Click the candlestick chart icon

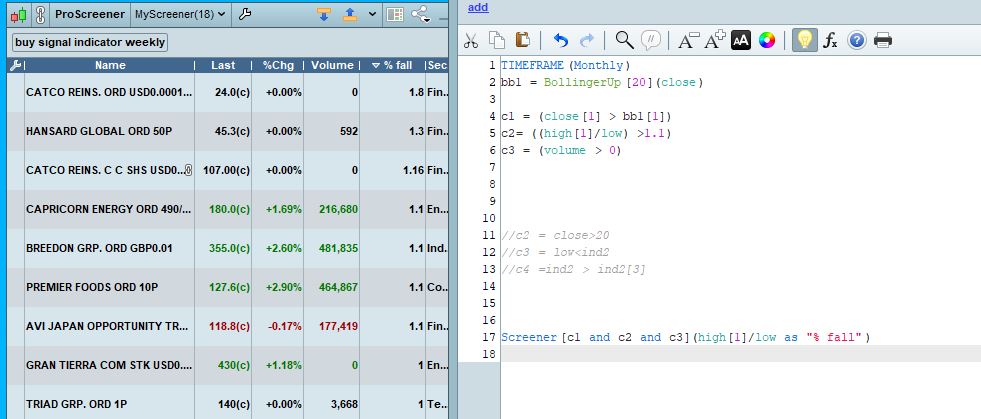(x=19, y=14)
